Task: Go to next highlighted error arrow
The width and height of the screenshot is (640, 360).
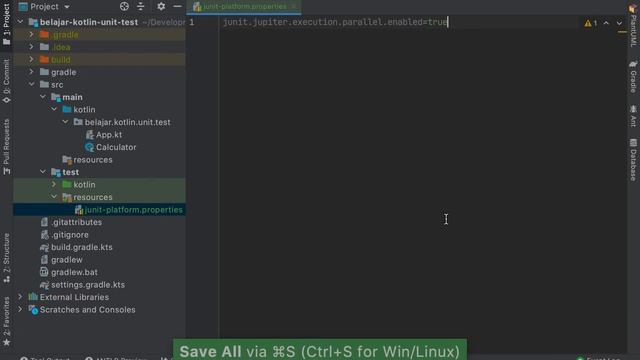Action: point(619,23)
